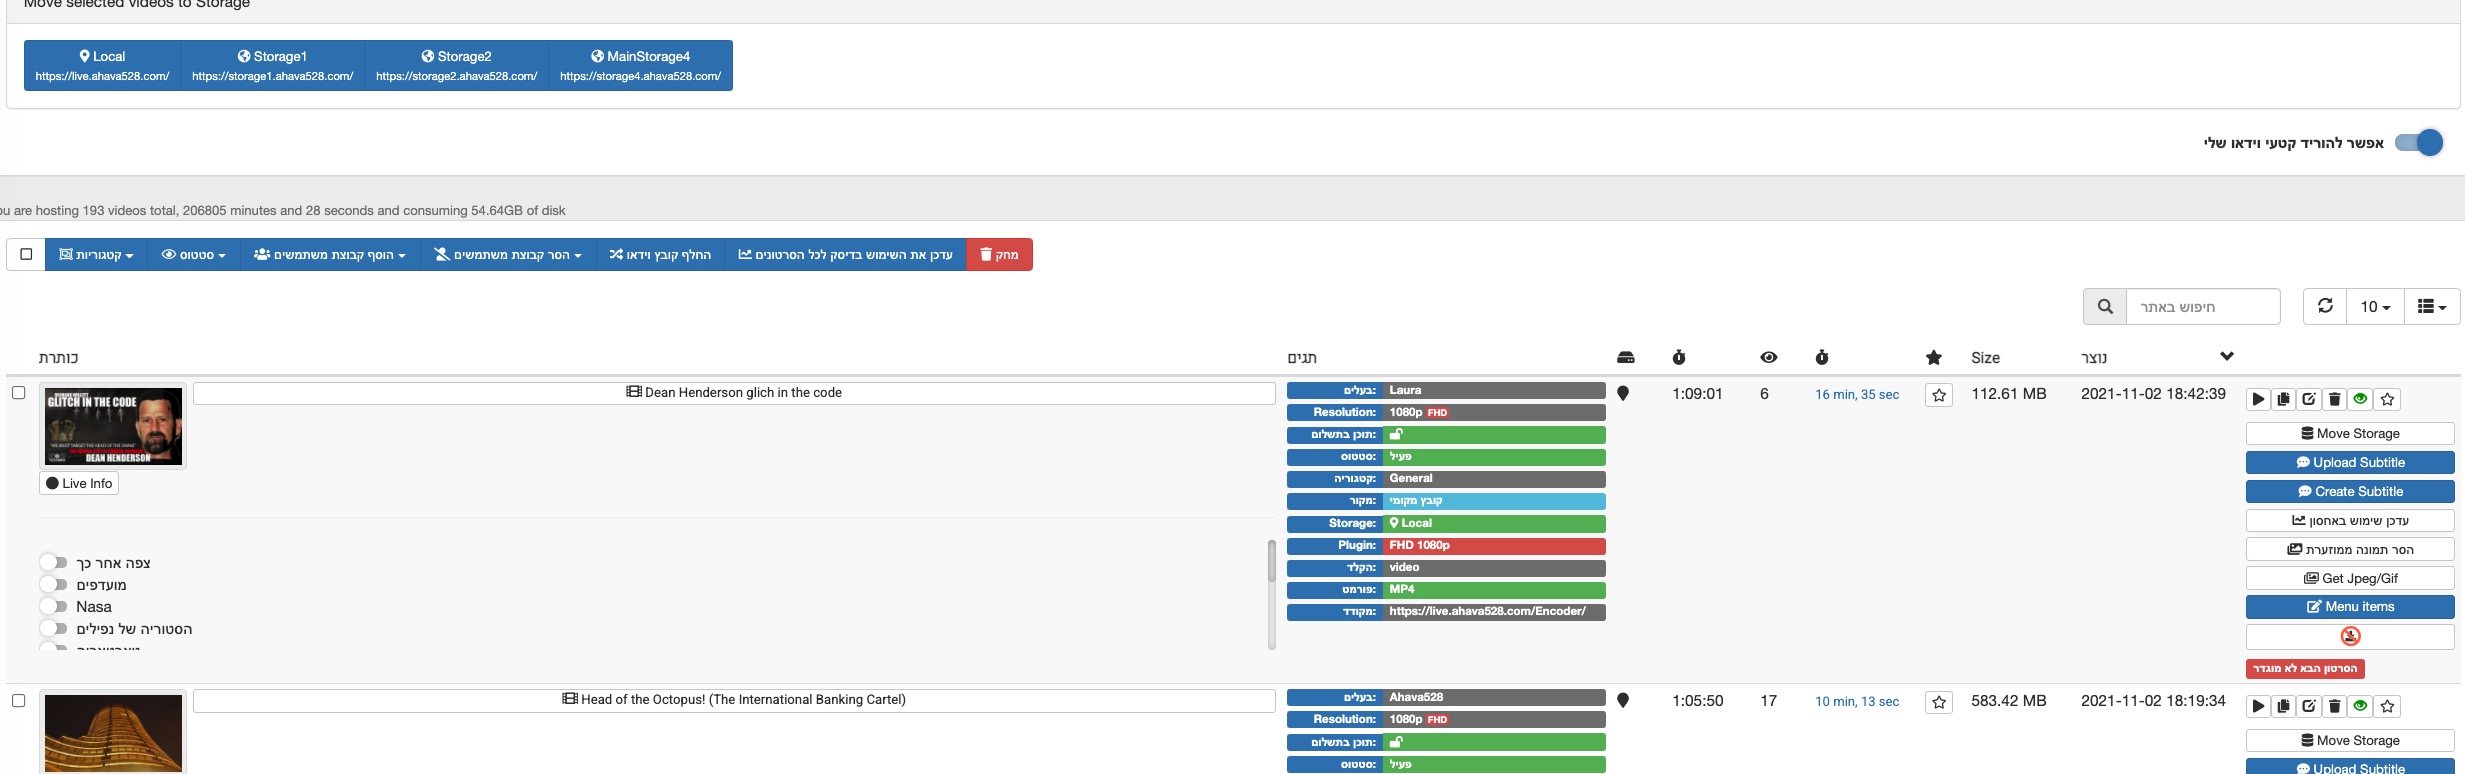2465x774 pixels.
Task: Click the Get Jpeg/Gif button
Action: [x=2350, y=578]
